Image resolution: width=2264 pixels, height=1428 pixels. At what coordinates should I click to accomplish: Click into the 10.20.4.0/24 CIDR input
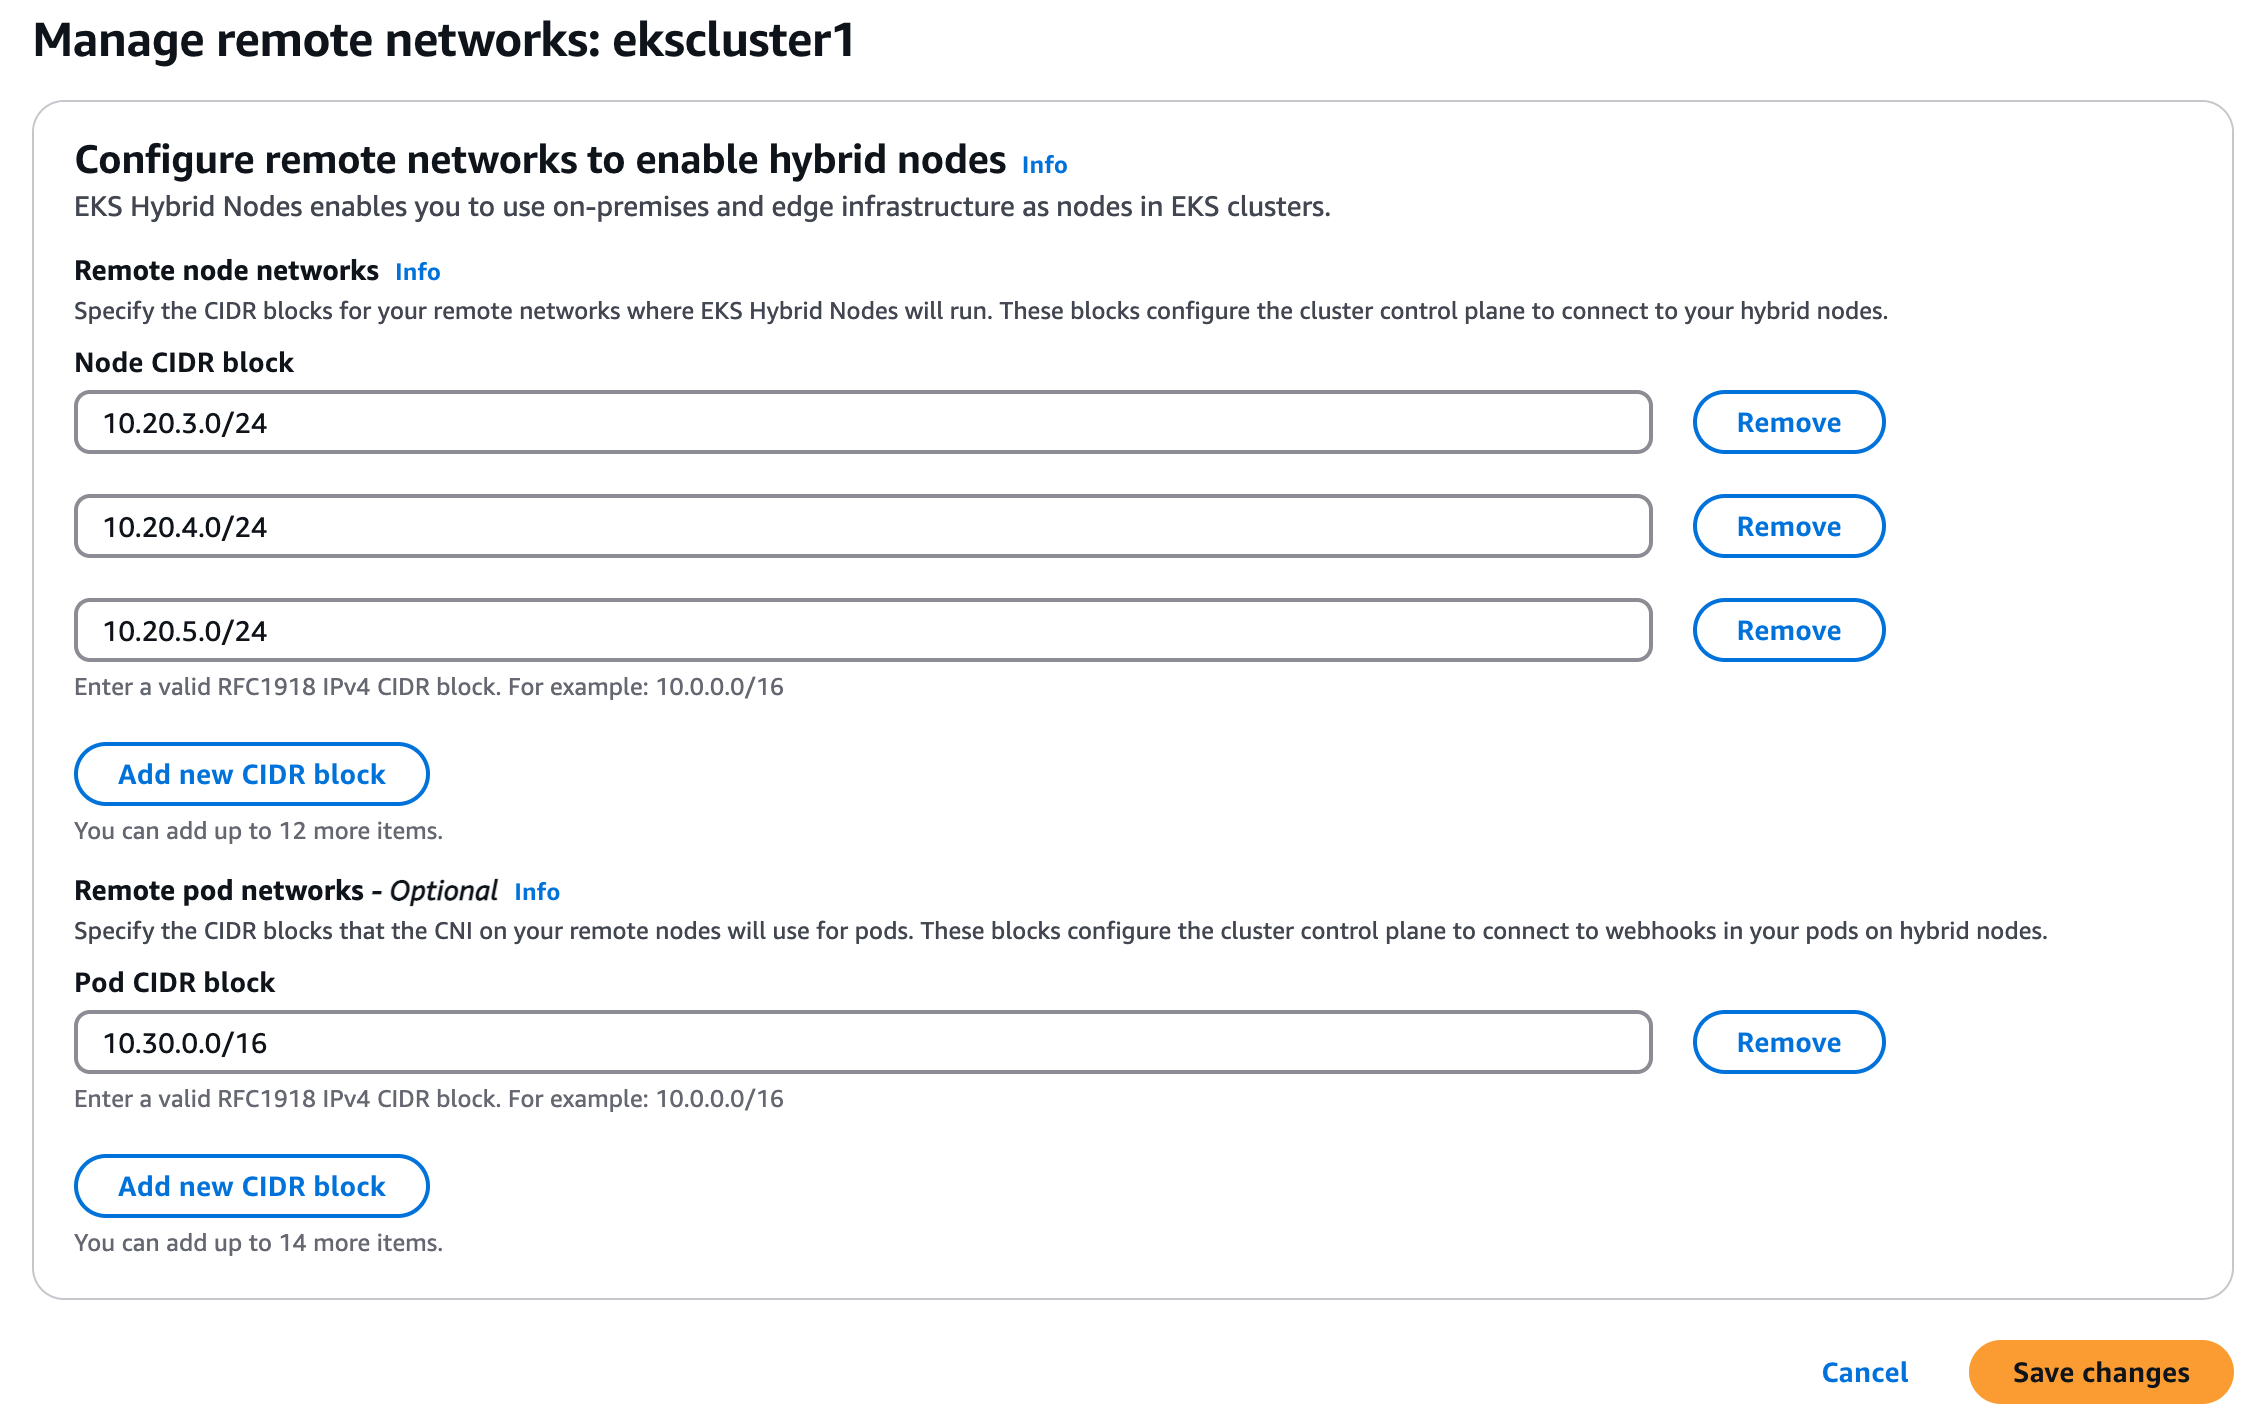click(862, 527)
